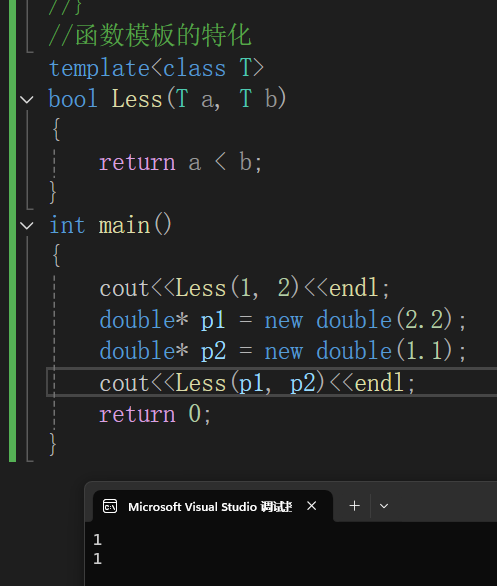Click the line declaring p2 as new double(1.1)
497x586 pixels.
283,351
